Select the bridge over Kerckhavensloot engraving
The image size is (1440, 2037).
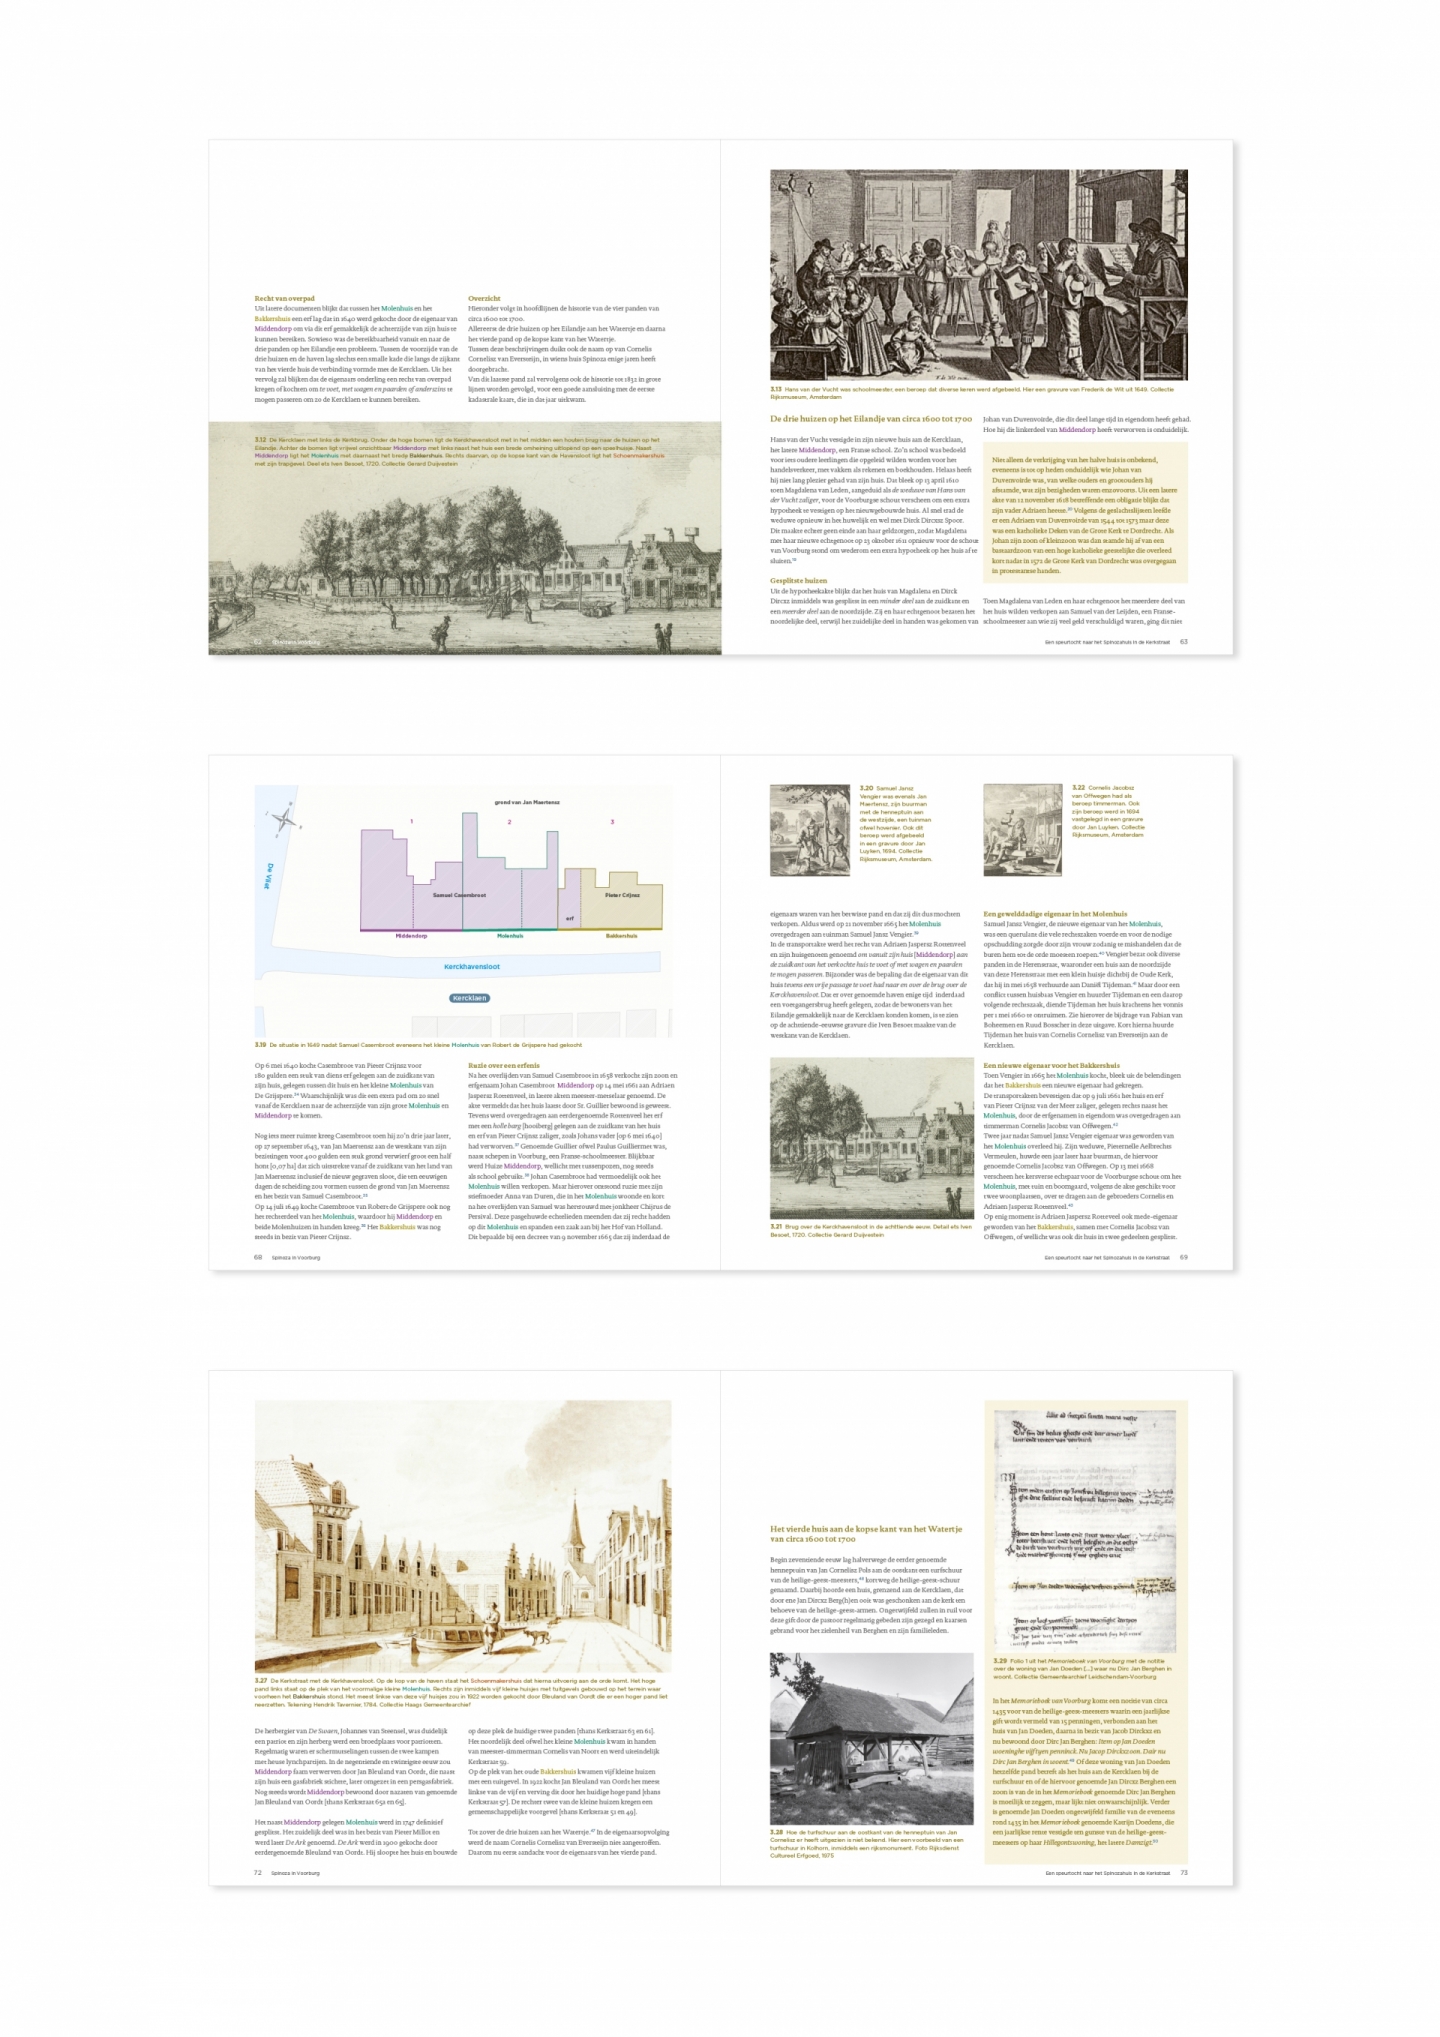[x=871, y=1138]
